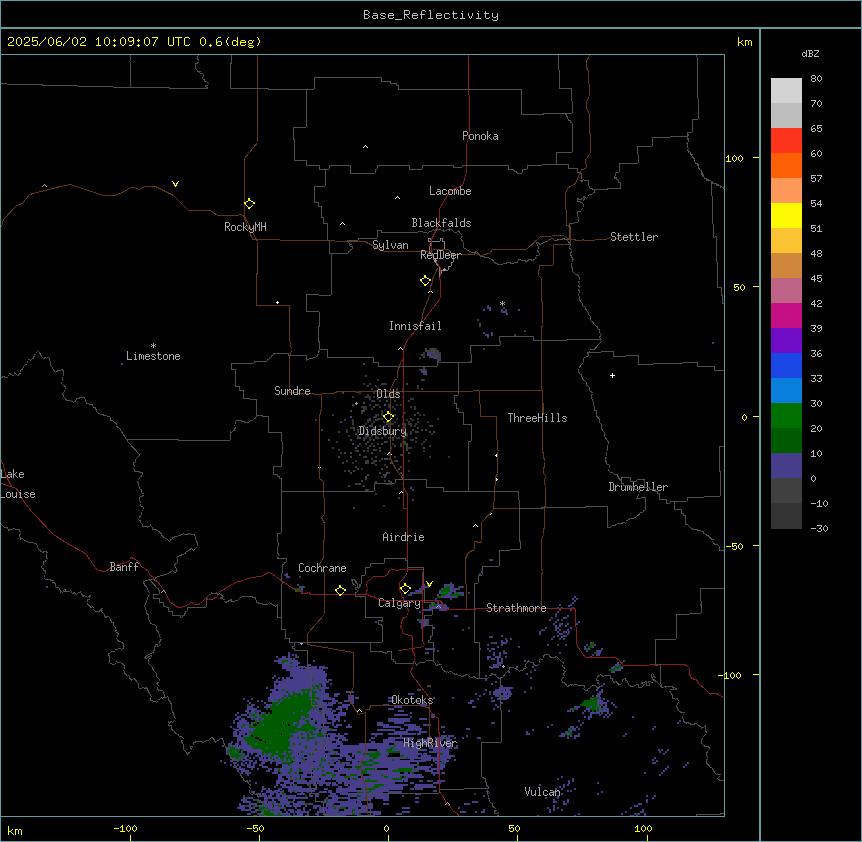Click the Lake Louise map label
The width and height of the screenshot is (862, 842).
[18, 484]
